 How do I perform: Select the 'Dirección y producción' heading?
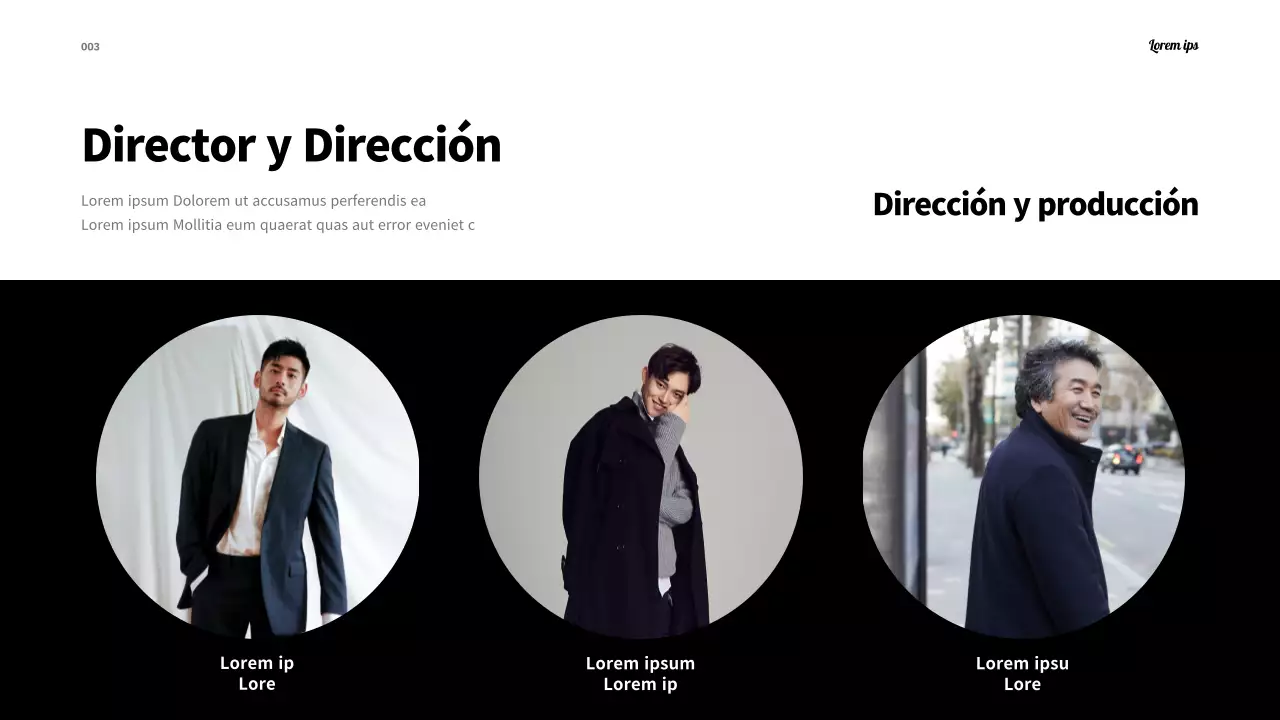tap(1035, 204)
